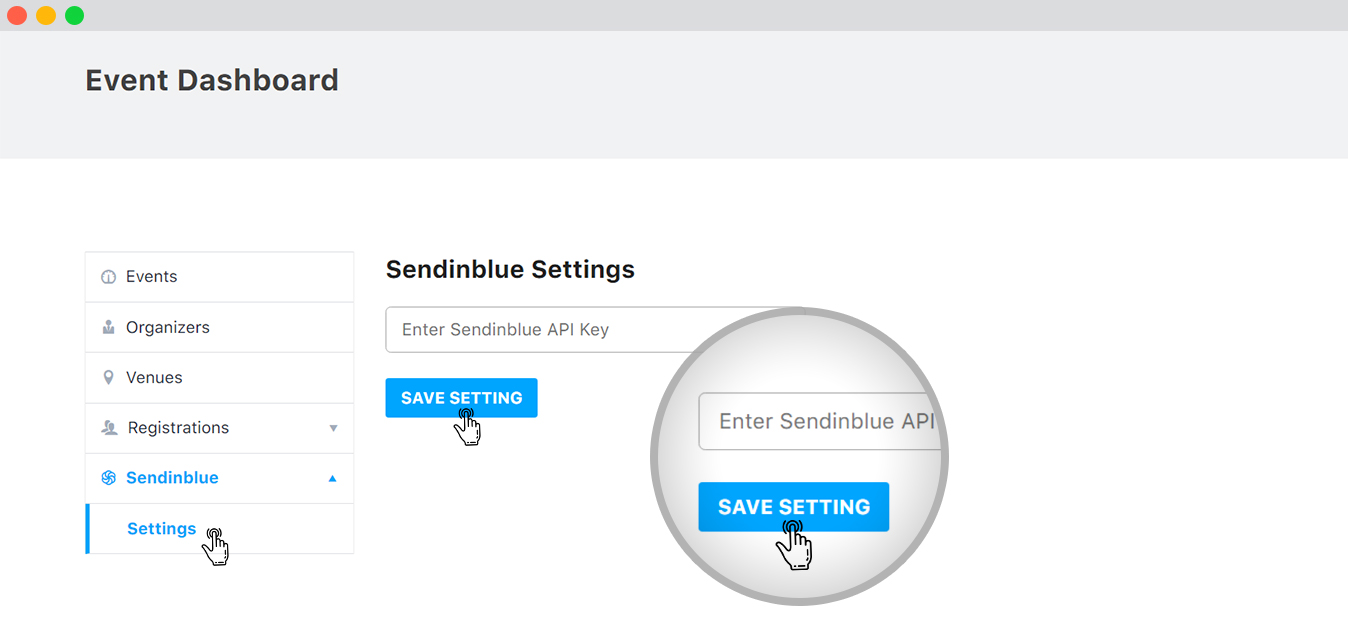Select the Registrations menu label

click(178, 428)
